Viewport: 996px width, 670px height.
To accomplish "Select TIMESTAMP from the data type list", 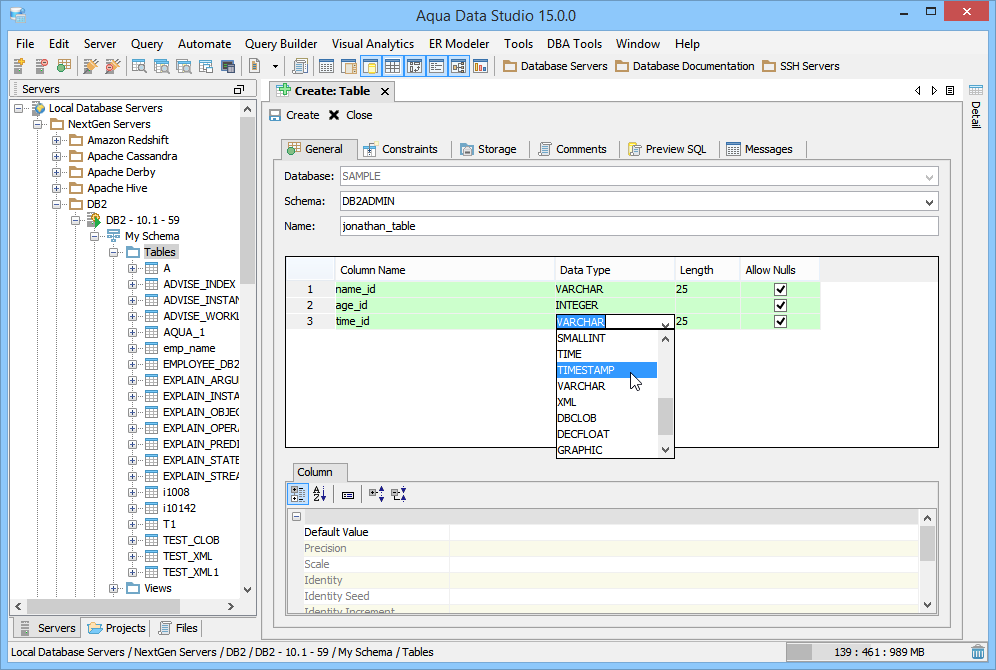I will 590,370.
